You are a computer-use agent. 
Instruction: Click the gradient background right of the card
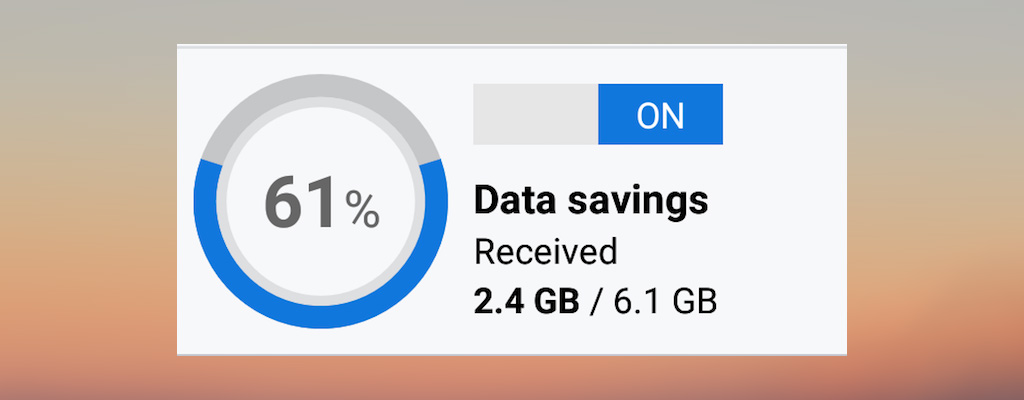pyautogui.click(x=935, y=200)
